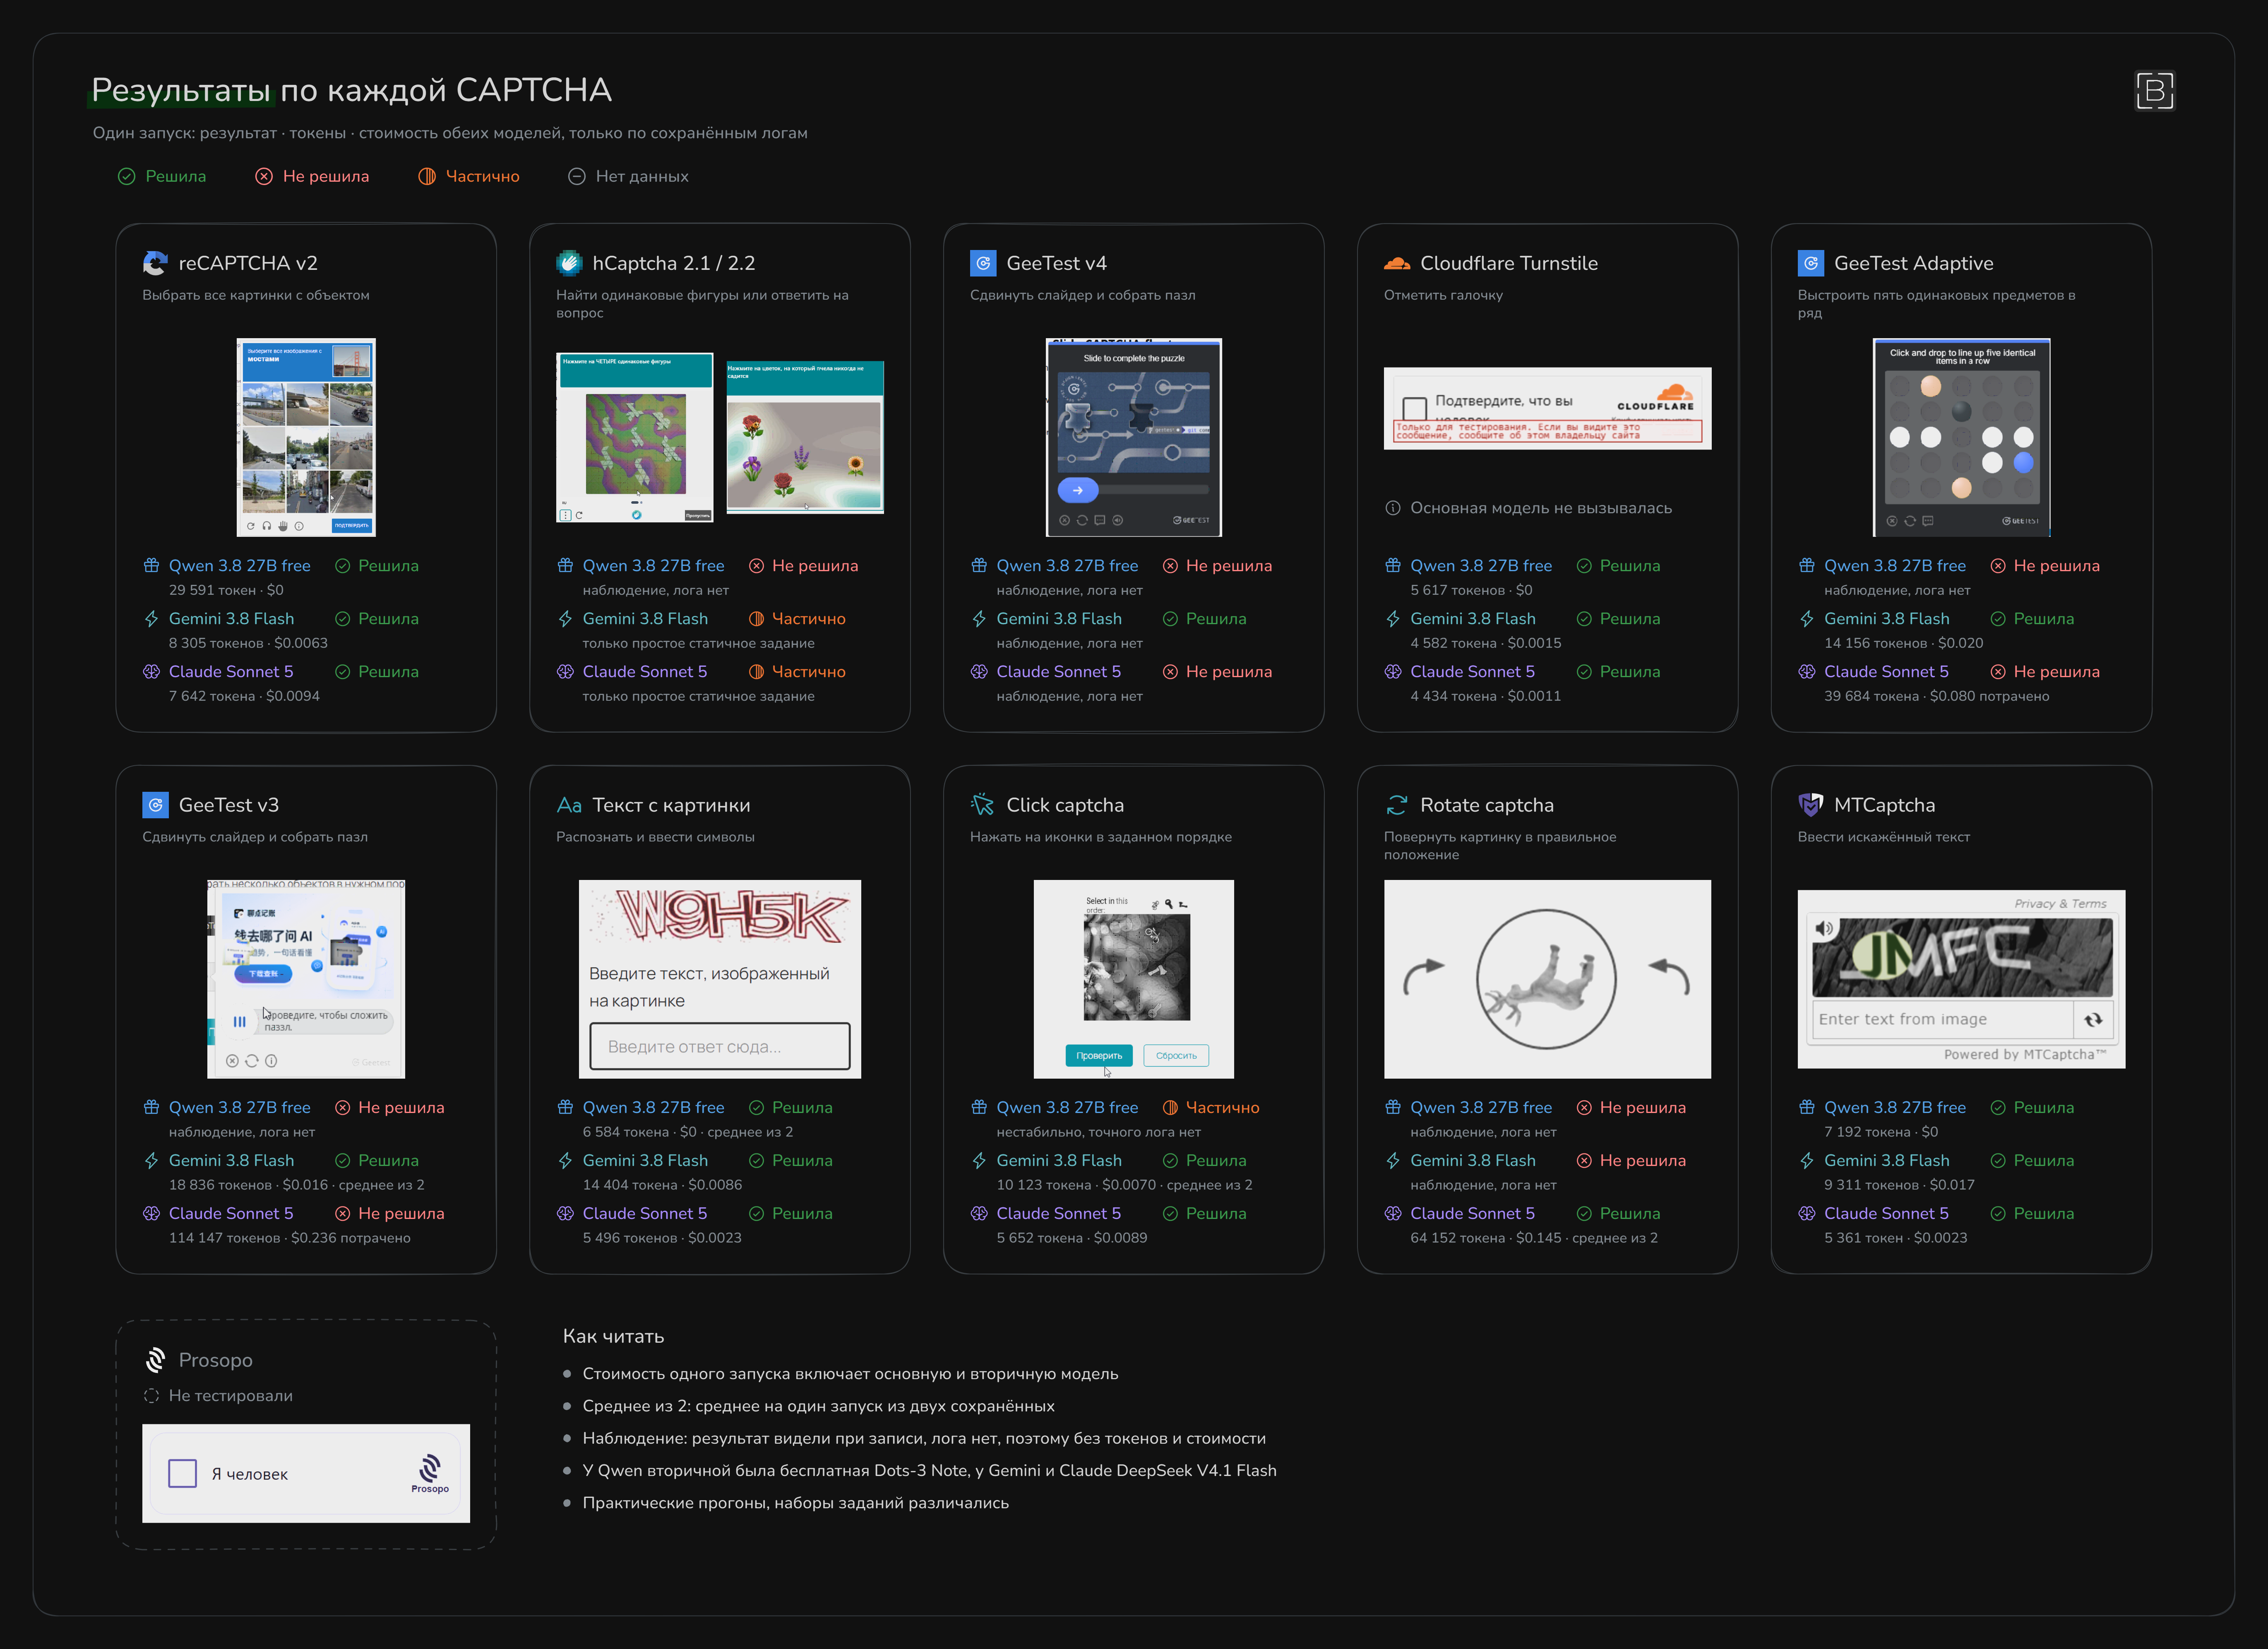Click the Click captcha cursor icon
Image resolution: width=2268 pixels, height=1649 pixels.
coord(982,805)
